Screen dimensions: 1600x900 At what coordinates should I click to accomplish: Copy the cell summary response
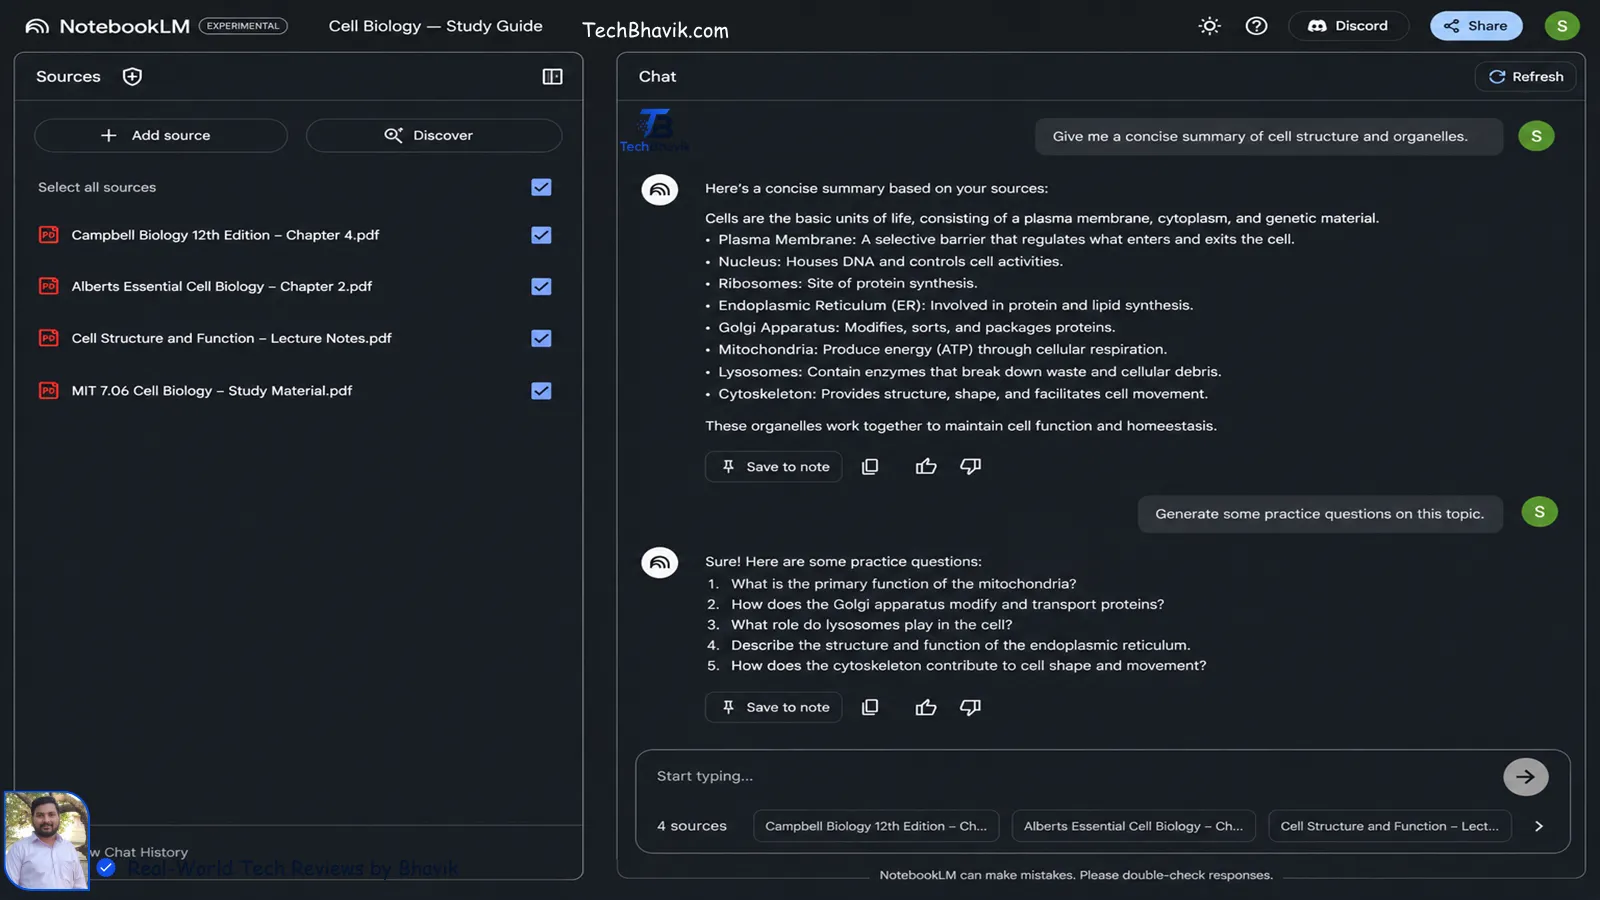click(x=870, y=467)
